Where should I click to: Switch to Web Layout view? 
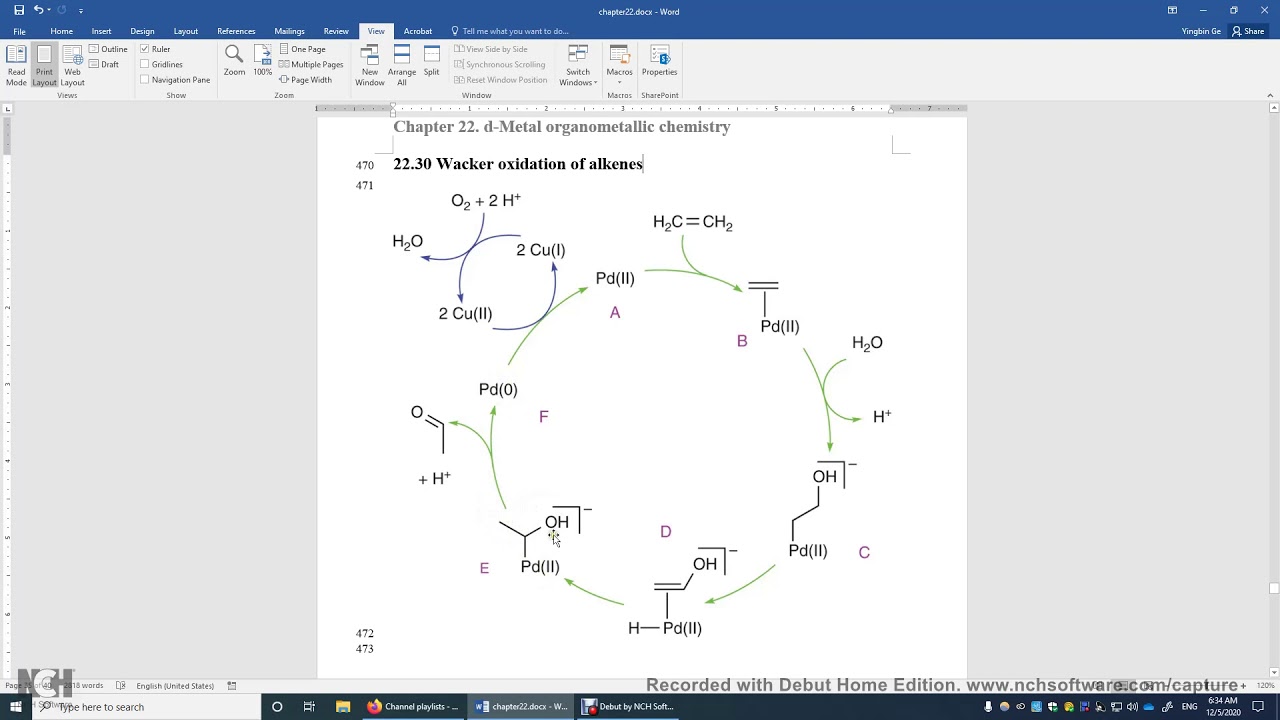(72, 66)
